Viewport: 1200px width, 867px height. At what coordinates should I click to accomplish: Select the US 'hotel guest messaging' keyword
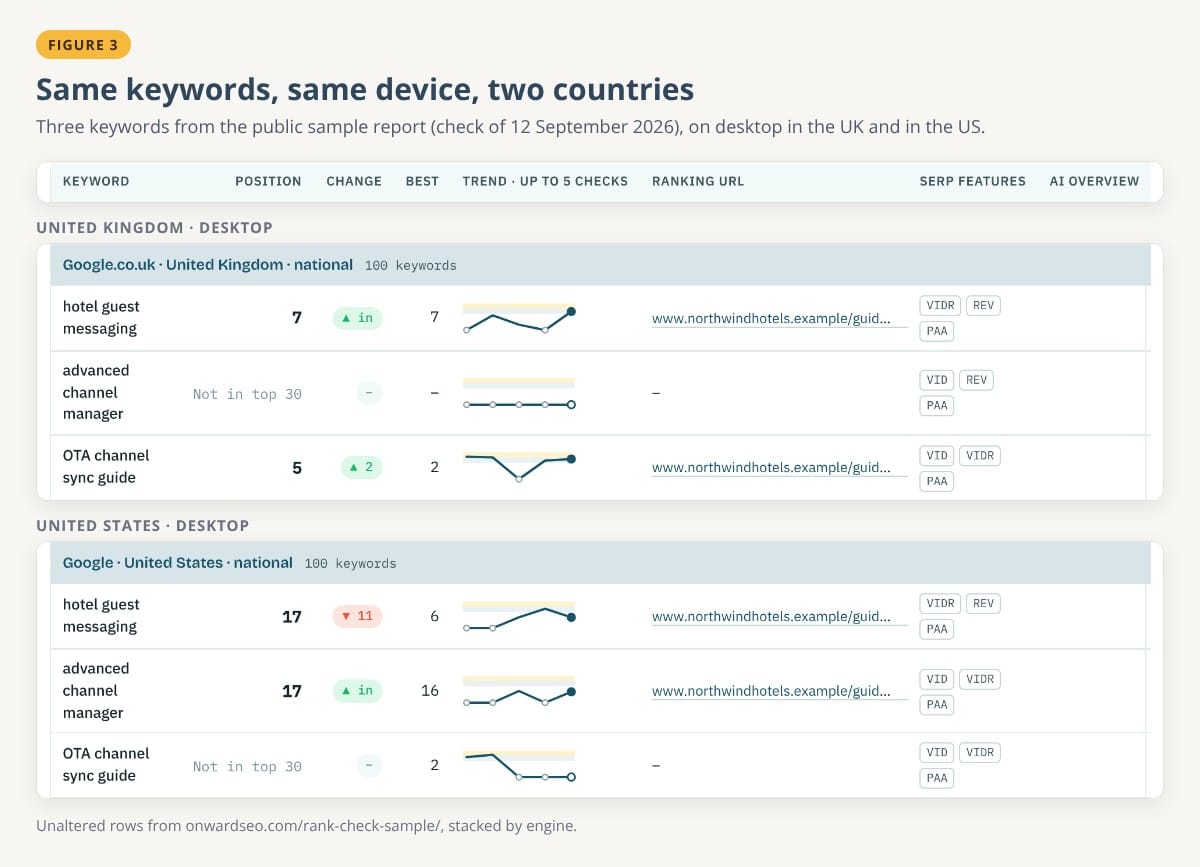(x=101, y=616)
